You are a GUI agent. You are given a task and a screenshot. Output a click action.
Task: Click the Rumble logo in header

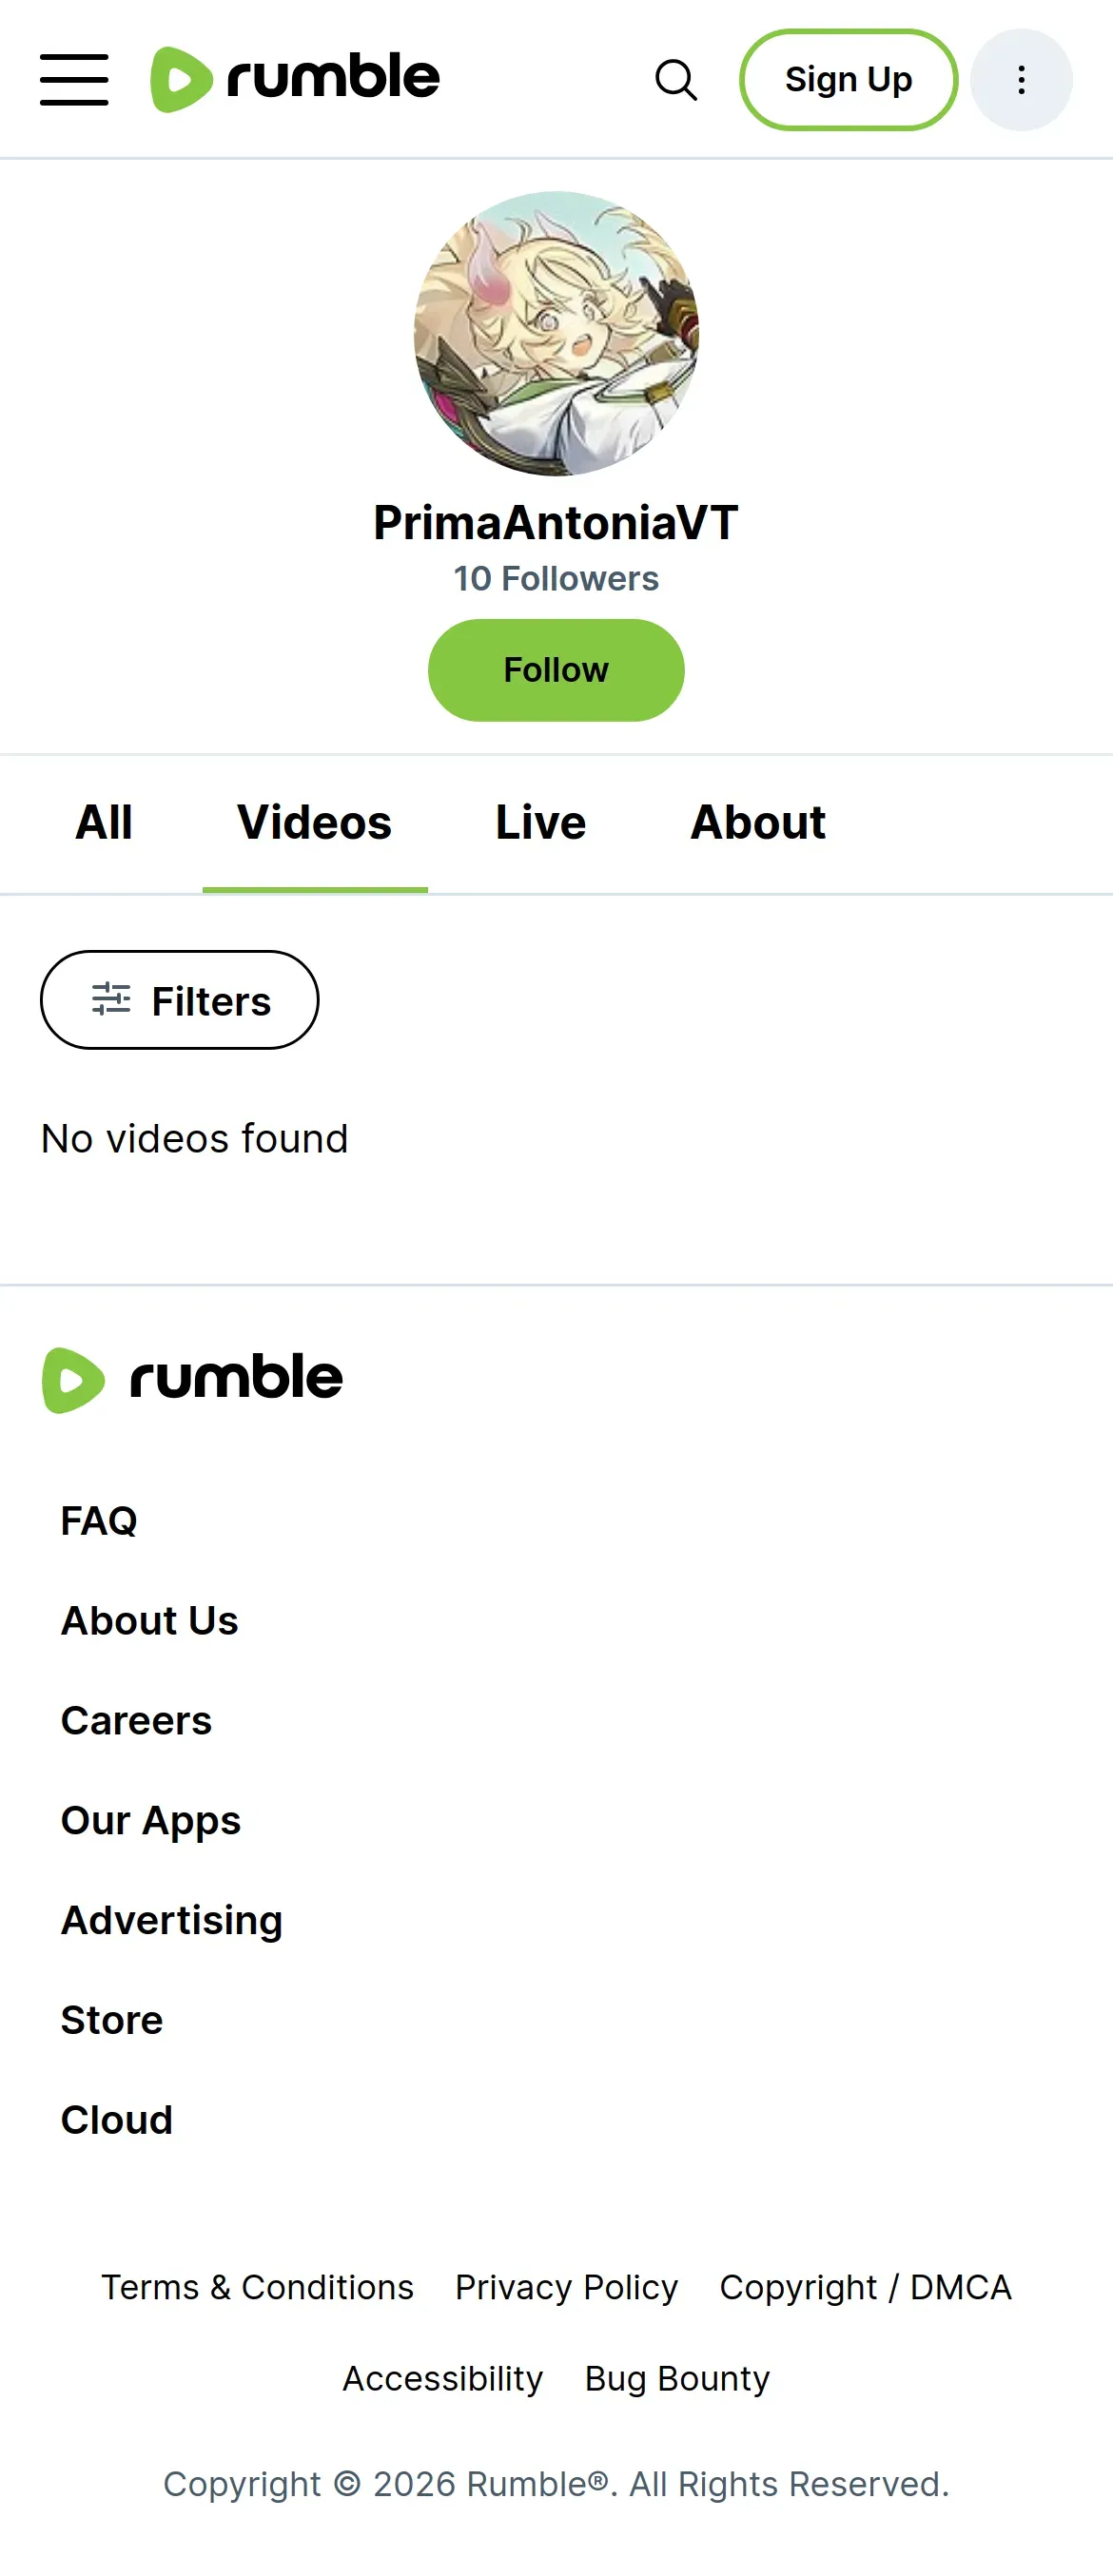coord(295,79)
